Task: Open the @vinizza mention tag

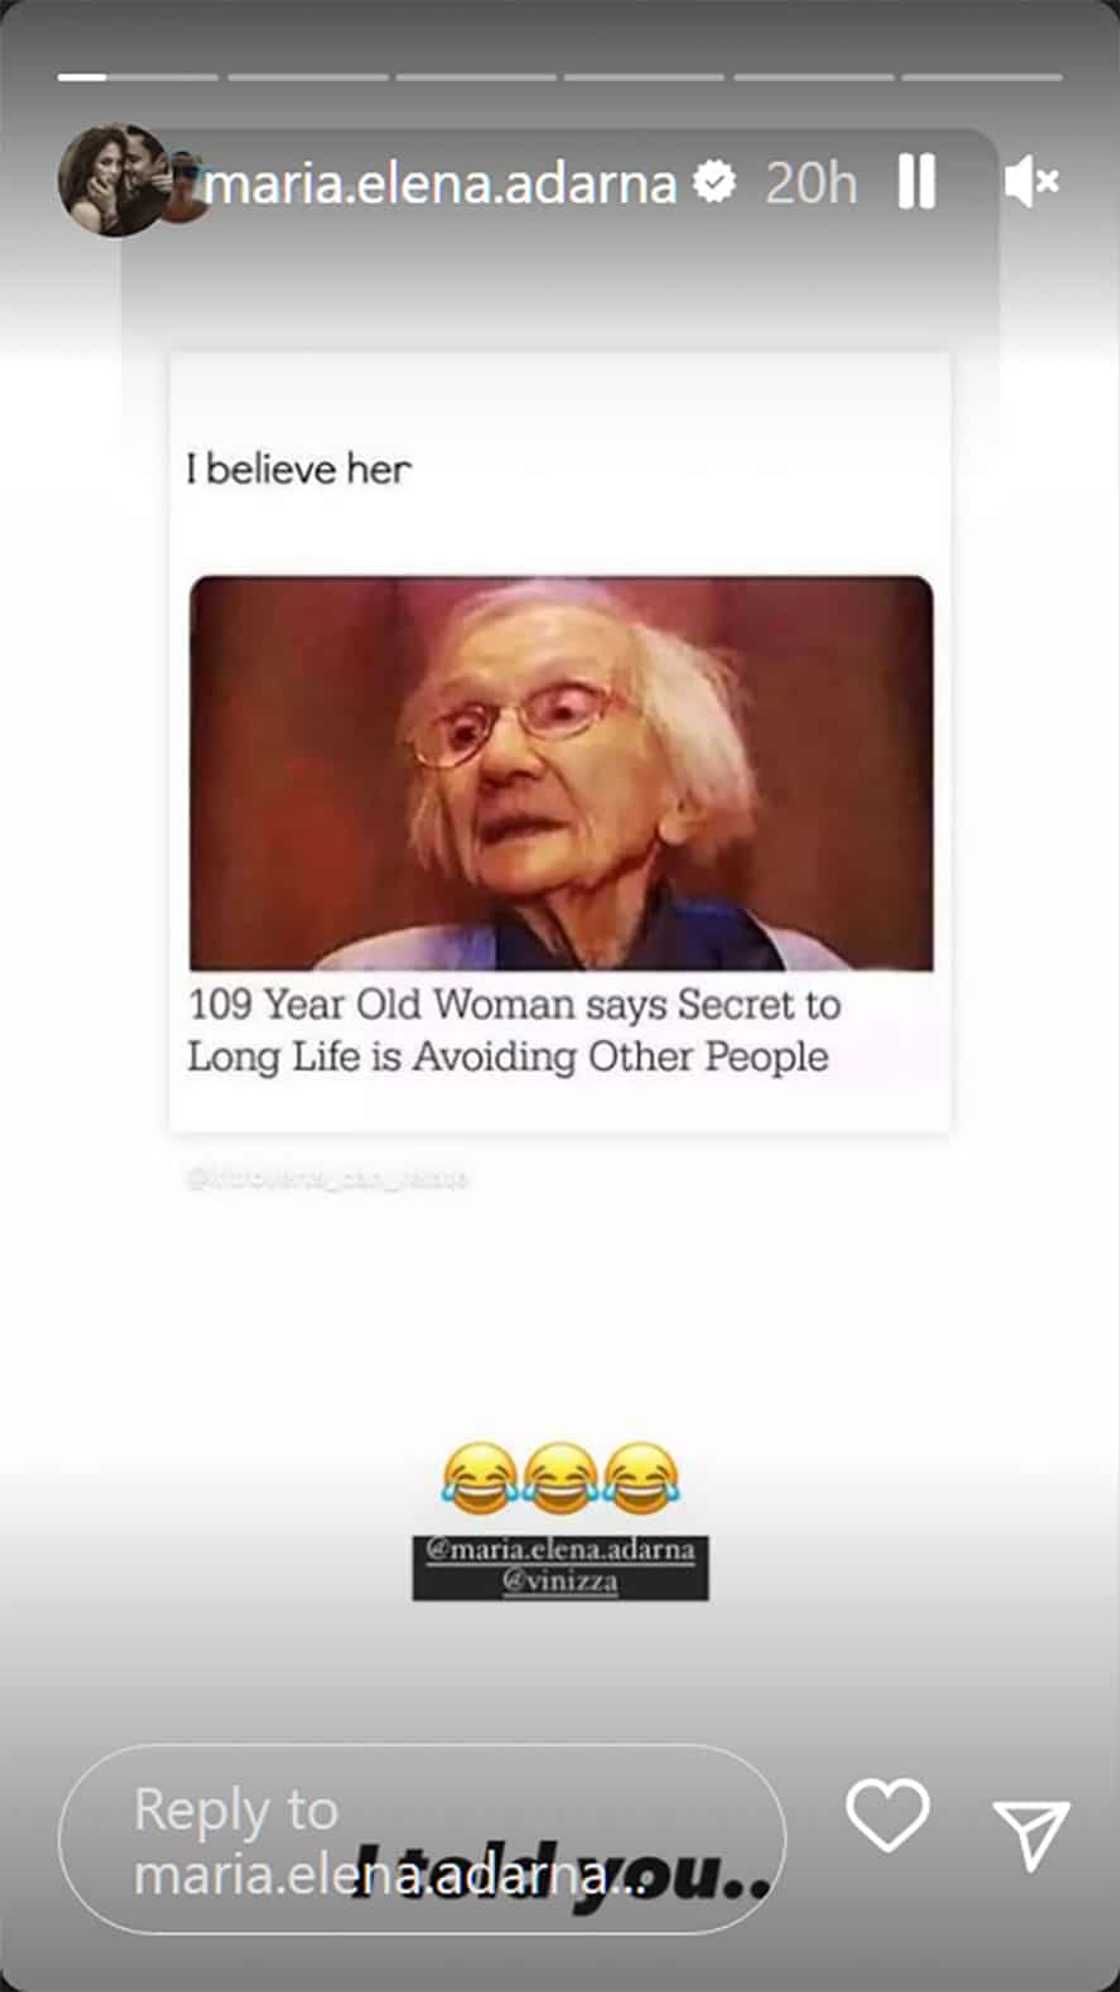Action: click(560, 1581)
